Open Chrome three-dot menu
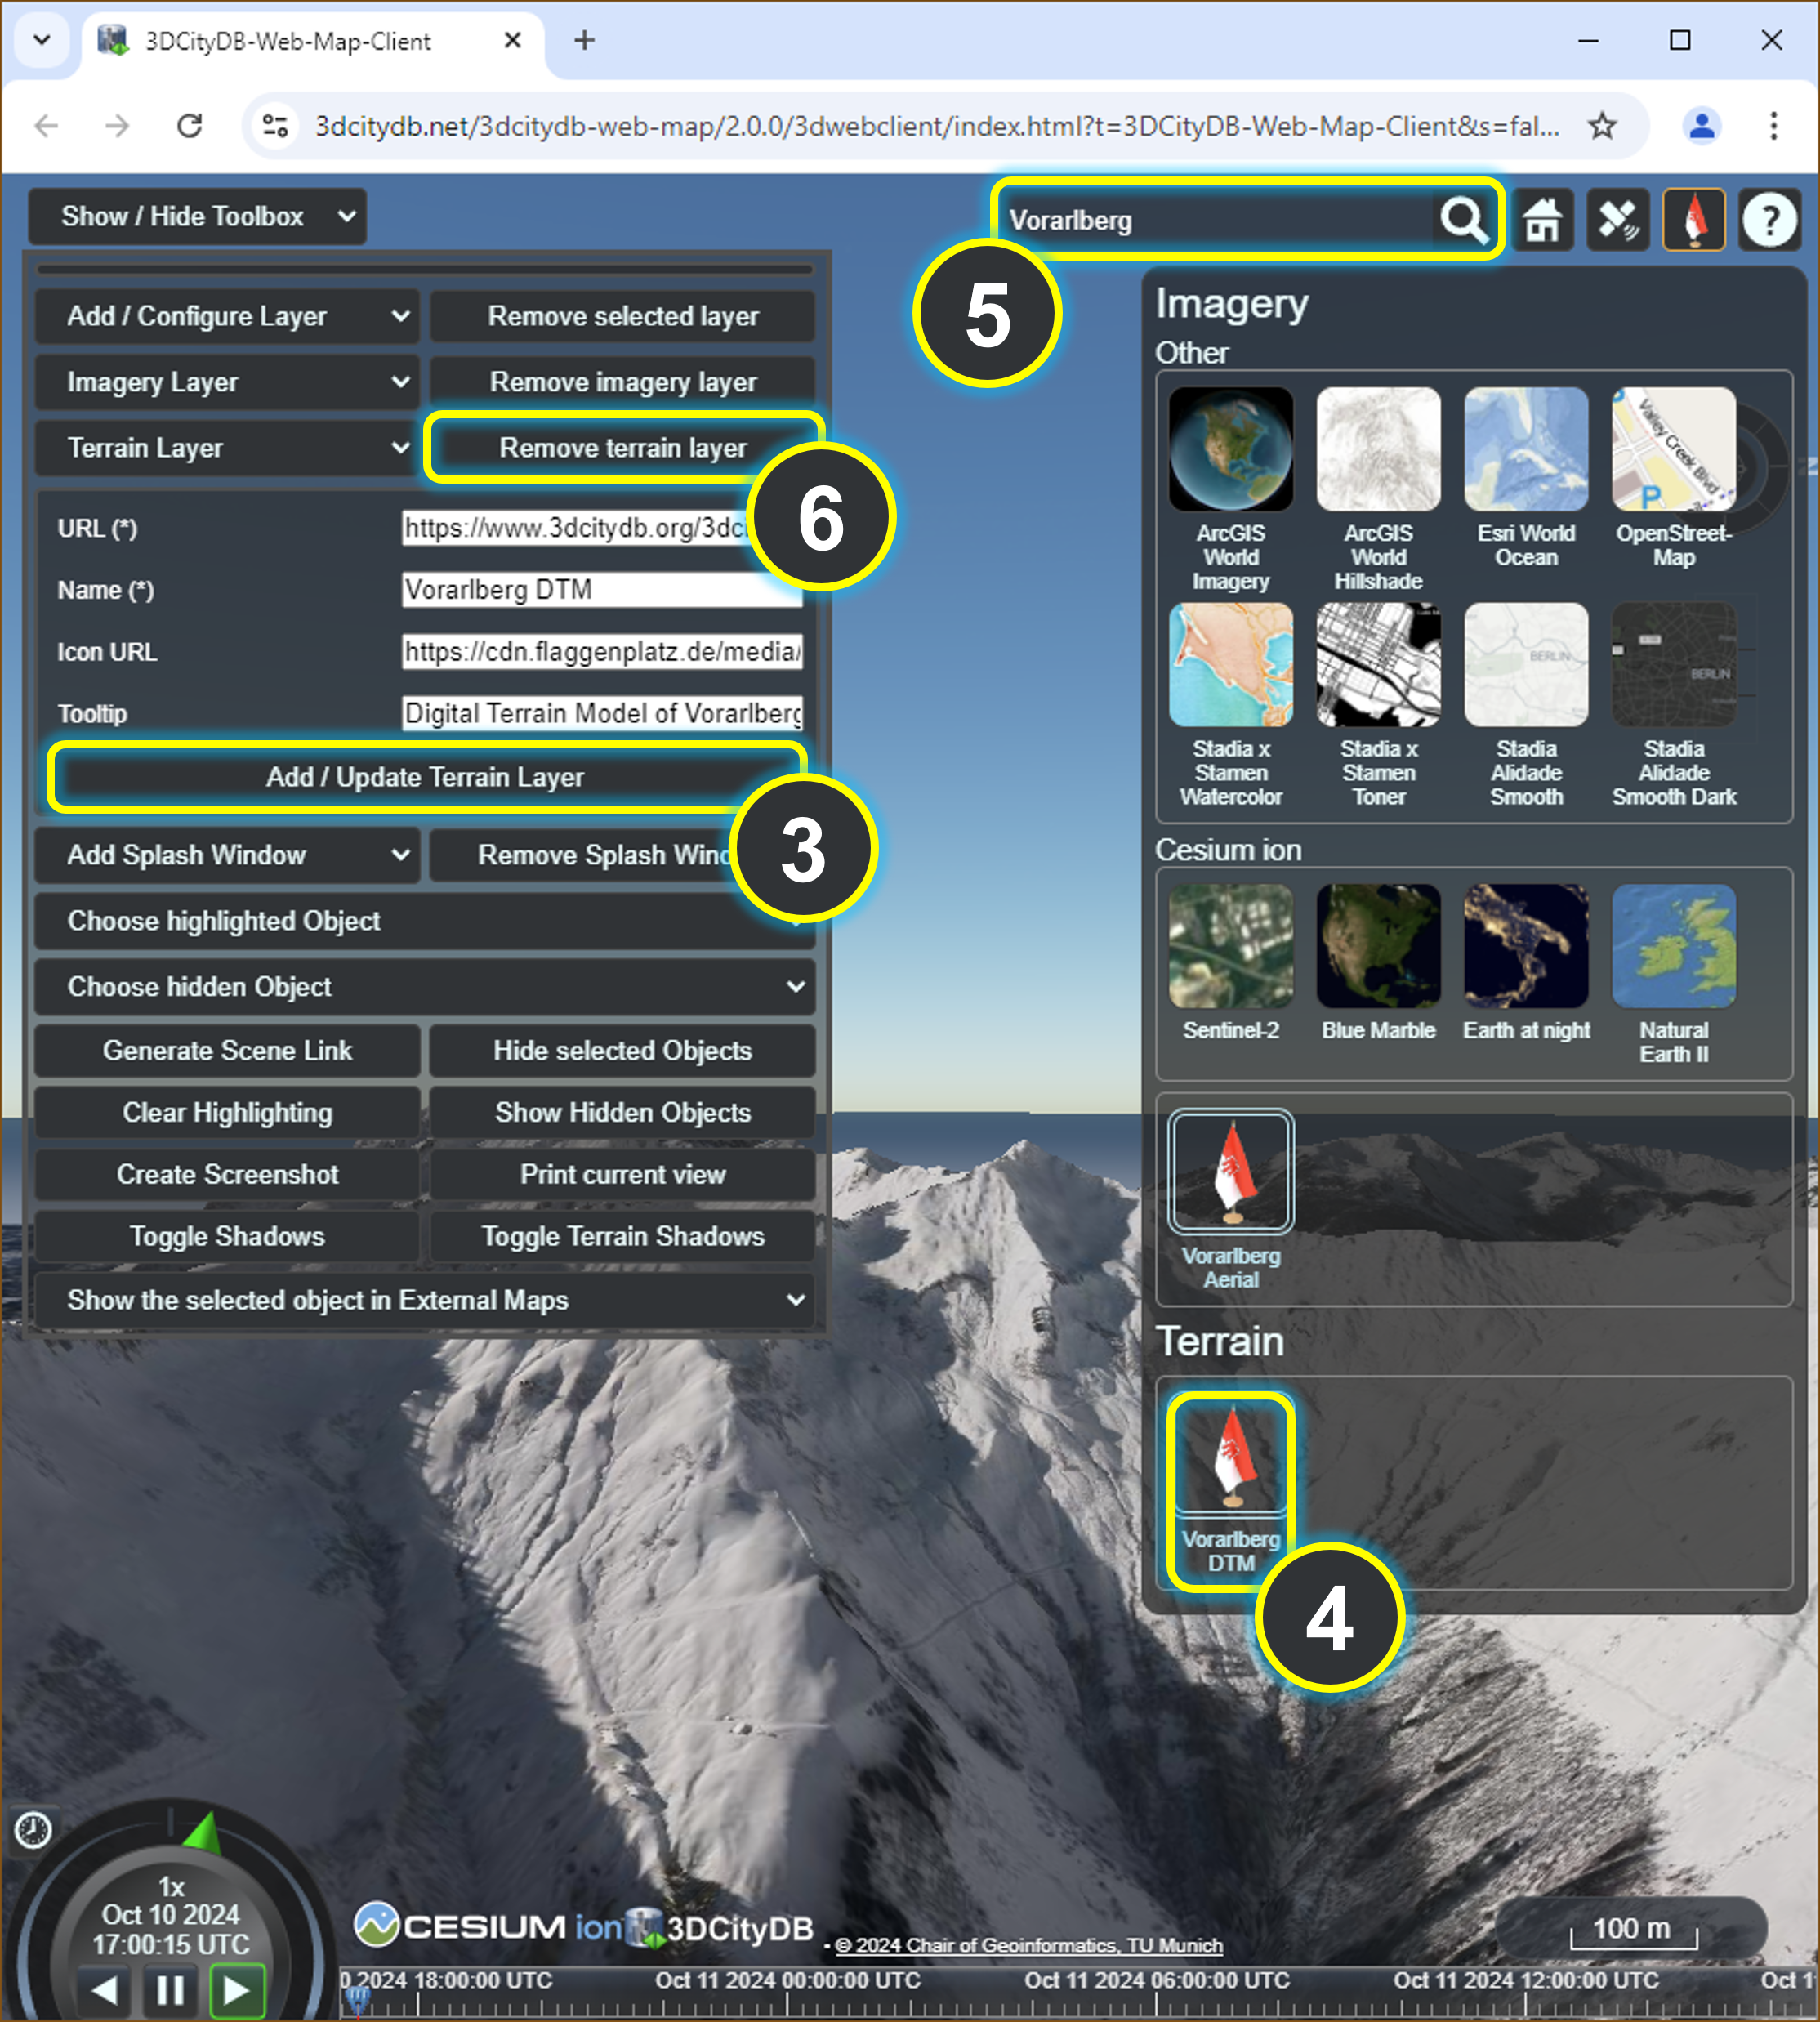The image size is (1820, 2022). 1774,126
